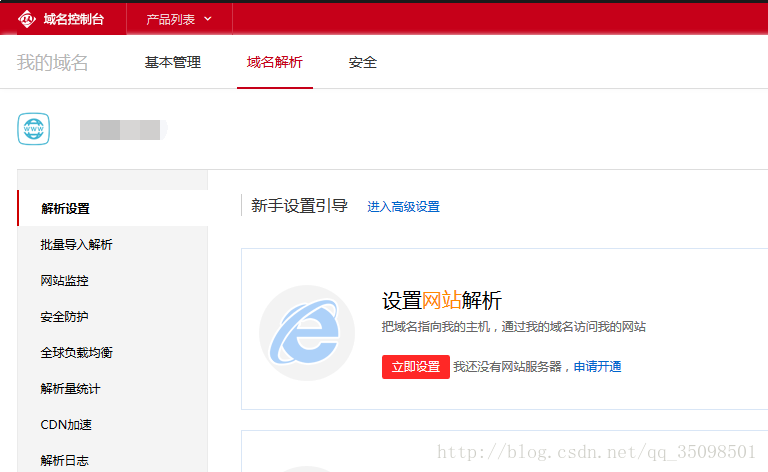
Task: Click the blurred domain name text
Action: click(x=123, y=130)
